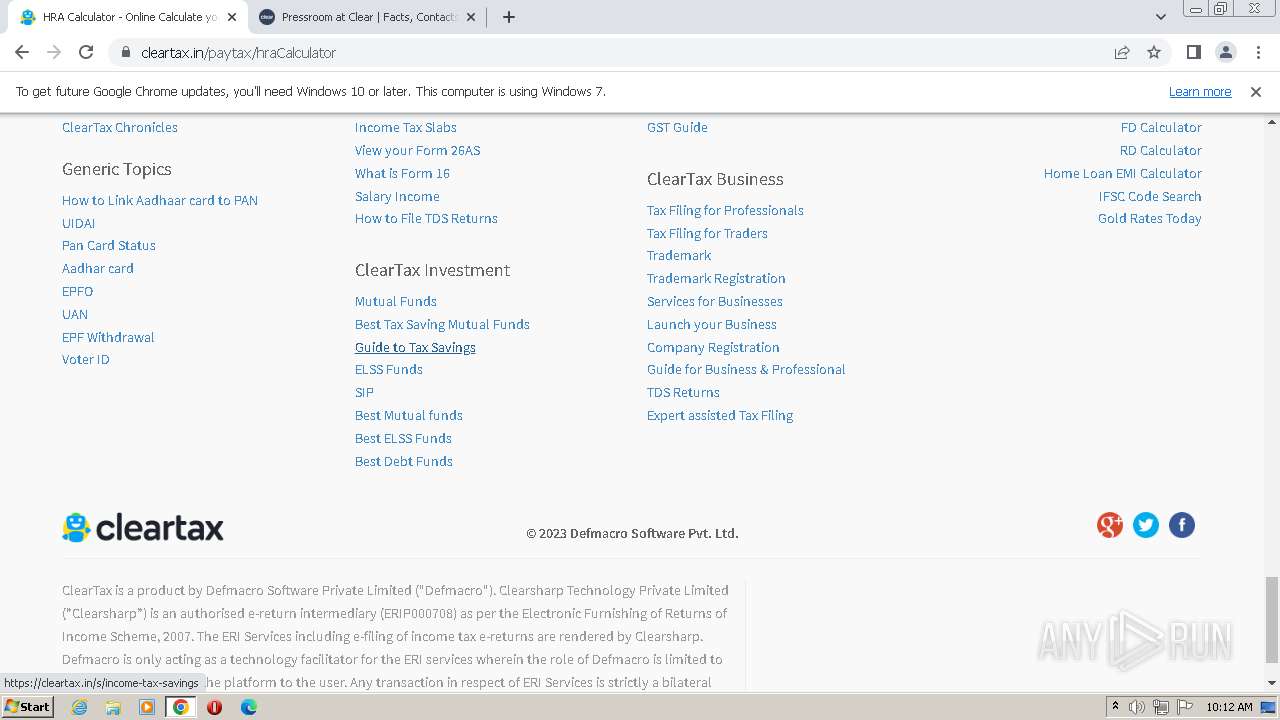Screen dimensions: 1280x720
Task: Close the Pressroom at Clear tab
Action: click(471, 17)
